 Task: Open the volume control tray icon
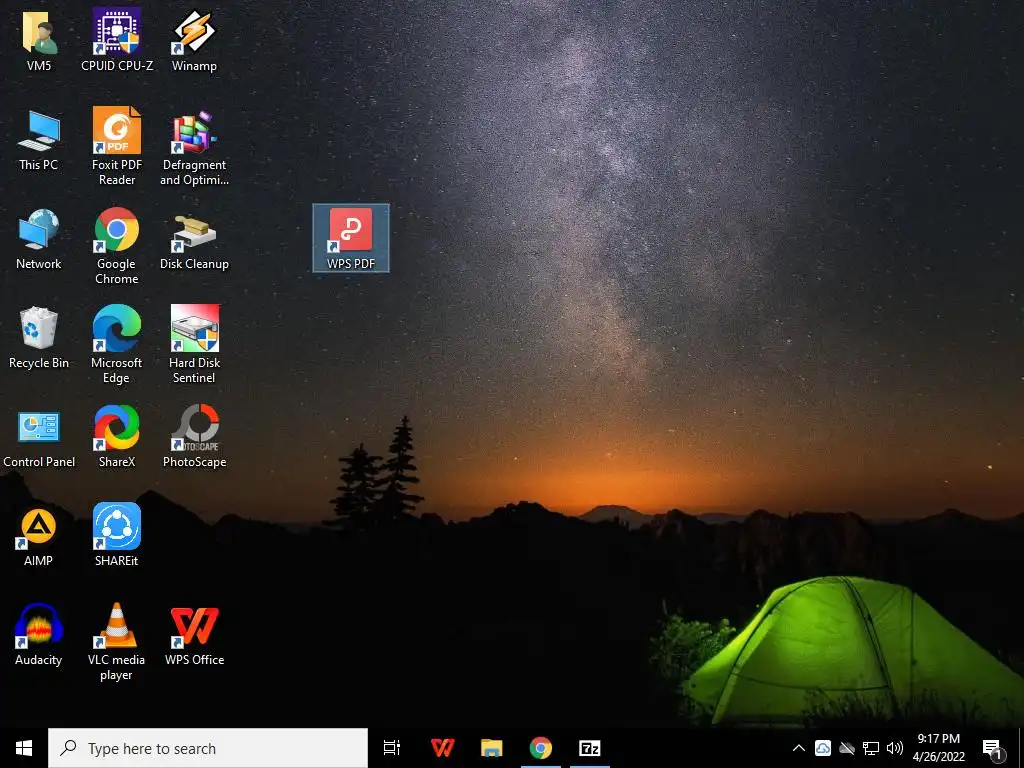pyautogui.click(x=895, y=748)
